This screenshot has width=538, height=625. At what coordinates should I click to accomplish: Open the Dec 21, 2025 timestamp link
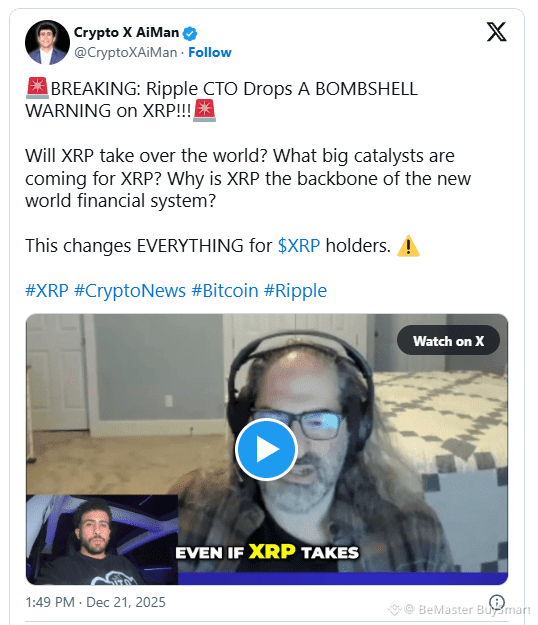tap(95, 602)
